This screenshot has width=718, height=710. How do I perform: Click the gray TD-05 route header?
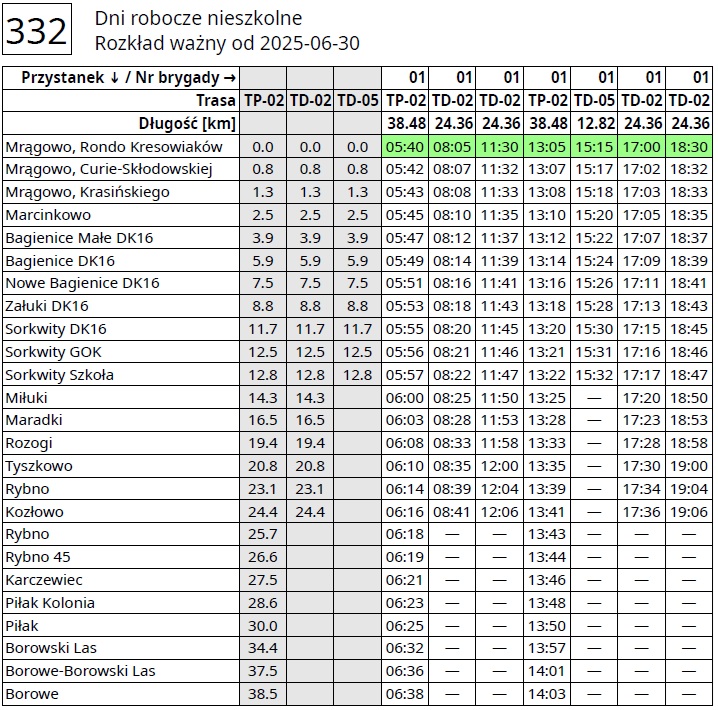[x=358, y=101]
